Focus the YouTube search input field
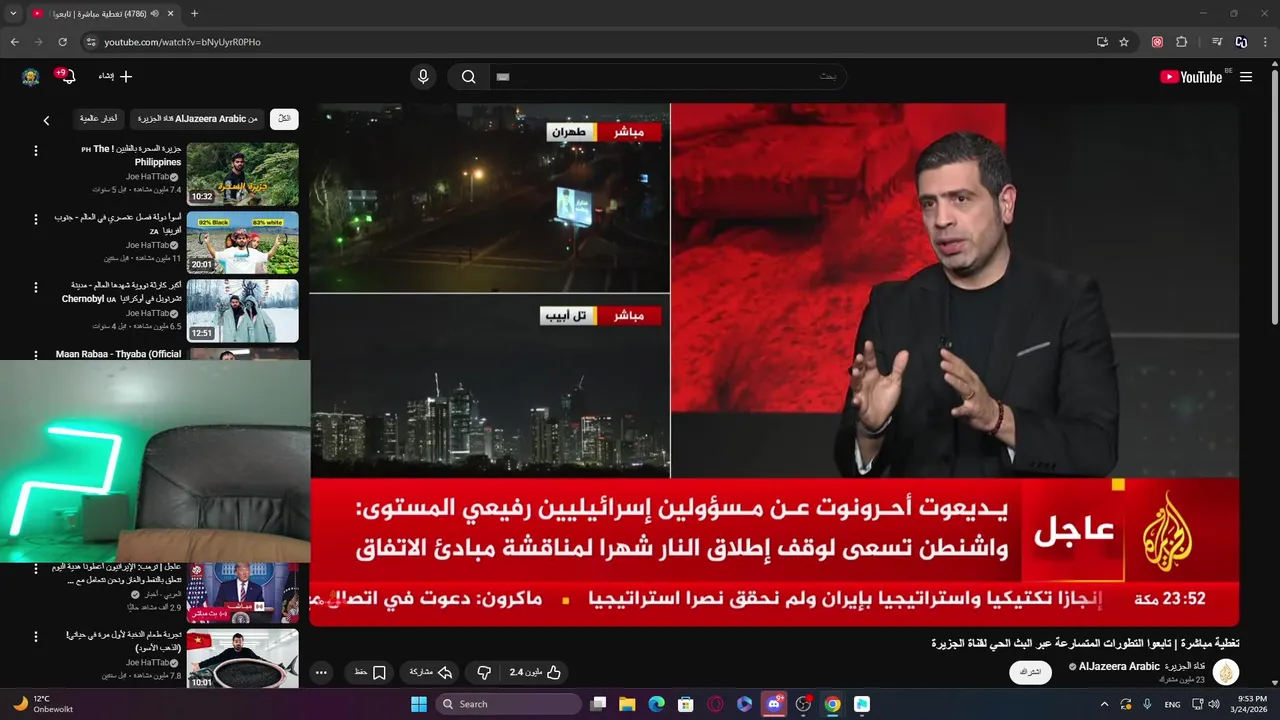Viewport: 1280px width, 720px height. point(667,77)
